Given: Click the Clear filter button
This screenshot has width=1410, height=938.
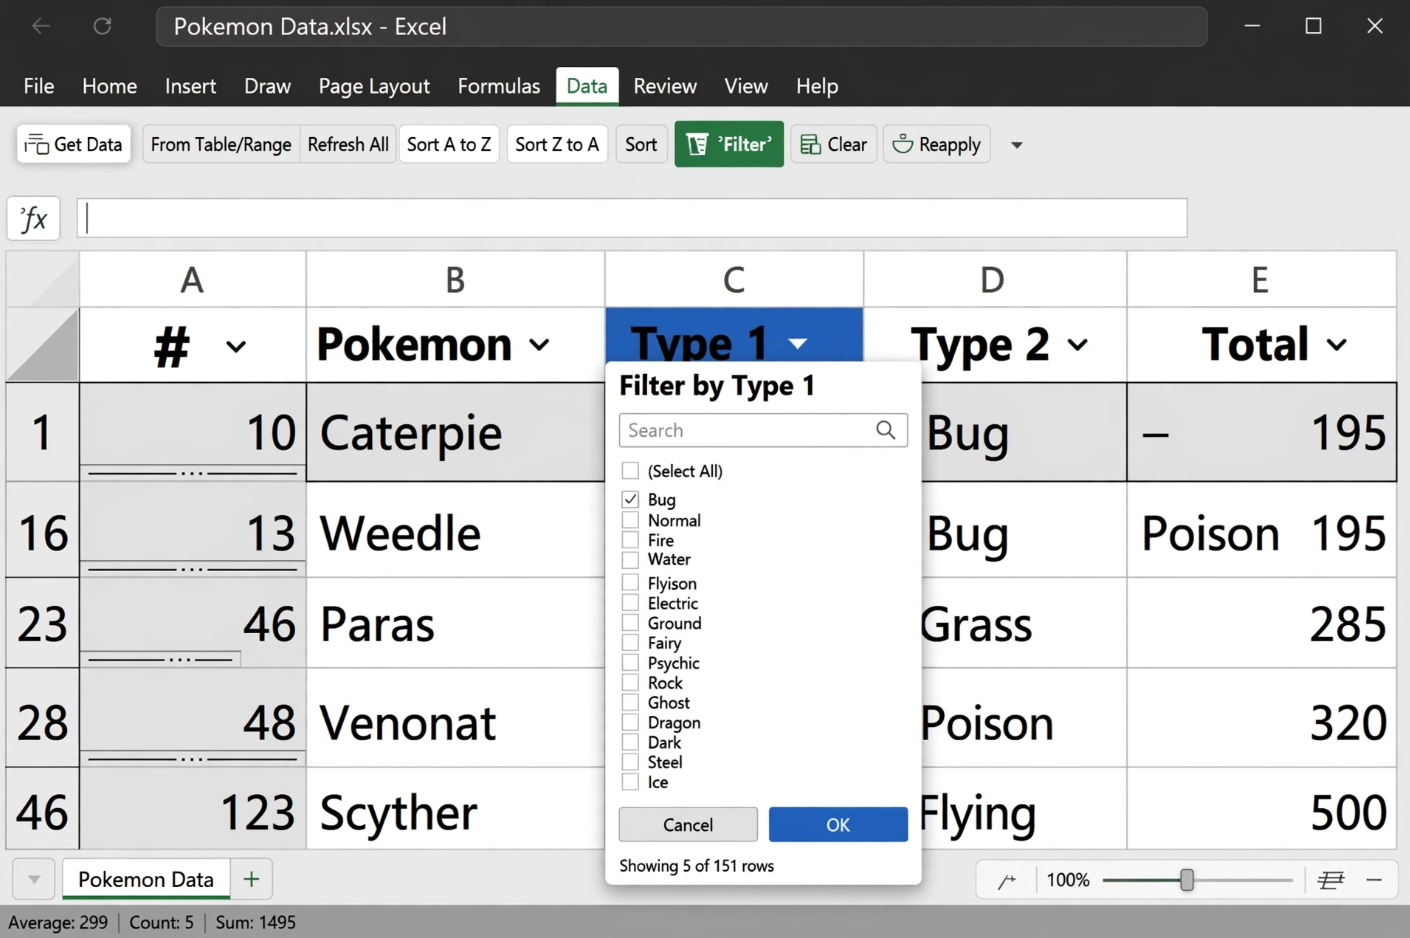Looking at the screenshot, I should click(x=834, y=145).
